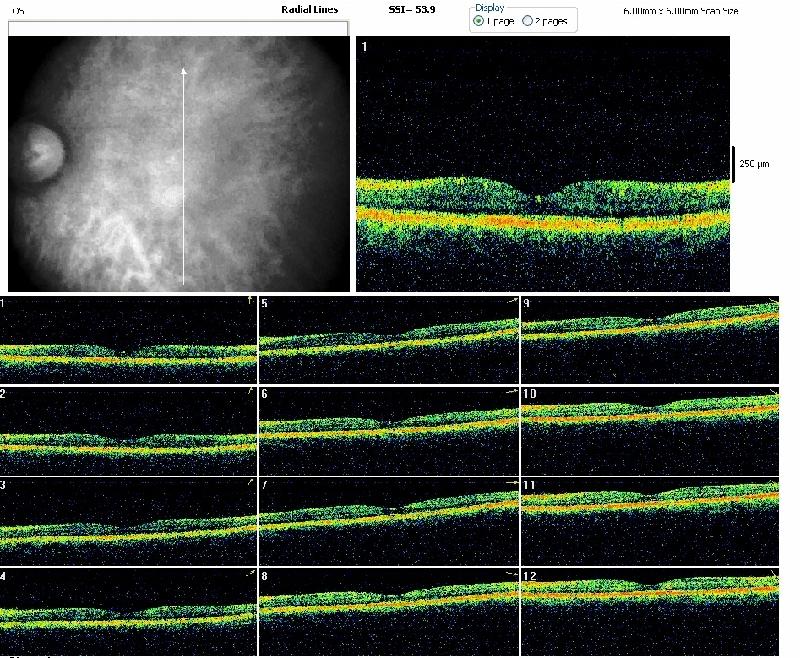Screen dimensions: 800x658
Task: Open radial scan thumbnail number 8
Action: coord(388,611)
